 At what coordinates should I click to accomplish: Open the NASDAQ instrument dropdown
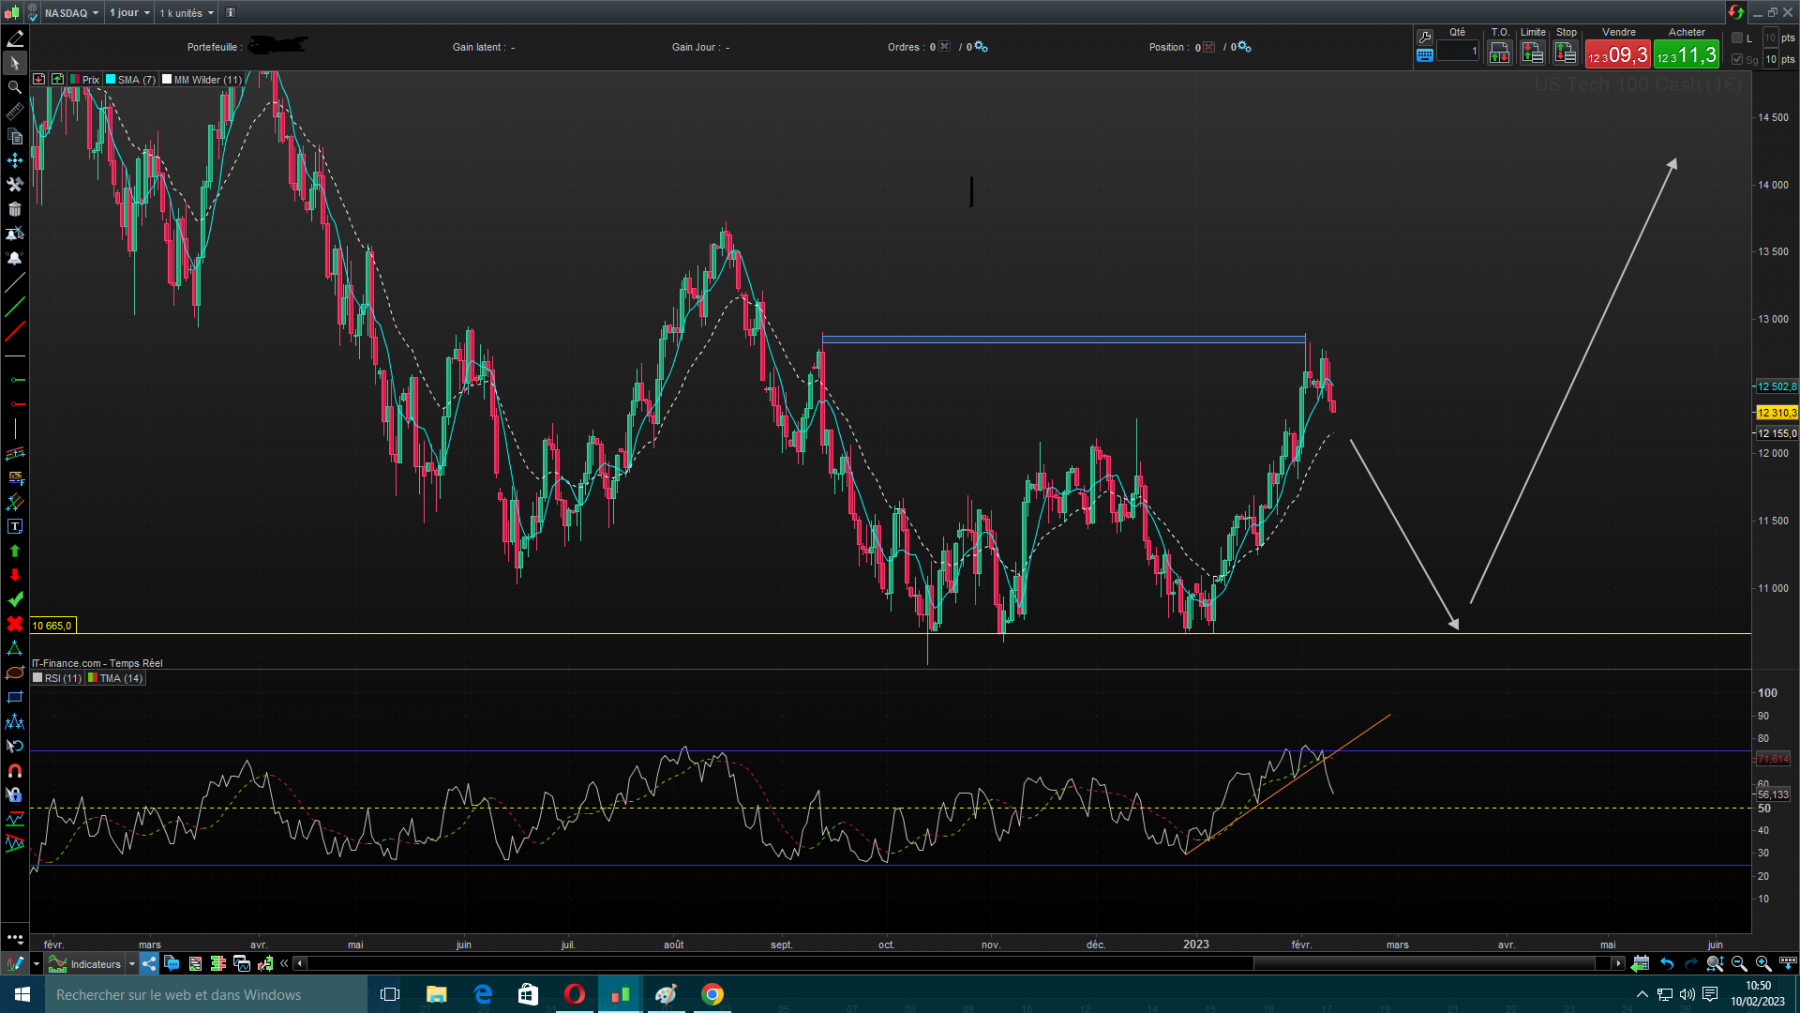72,13
